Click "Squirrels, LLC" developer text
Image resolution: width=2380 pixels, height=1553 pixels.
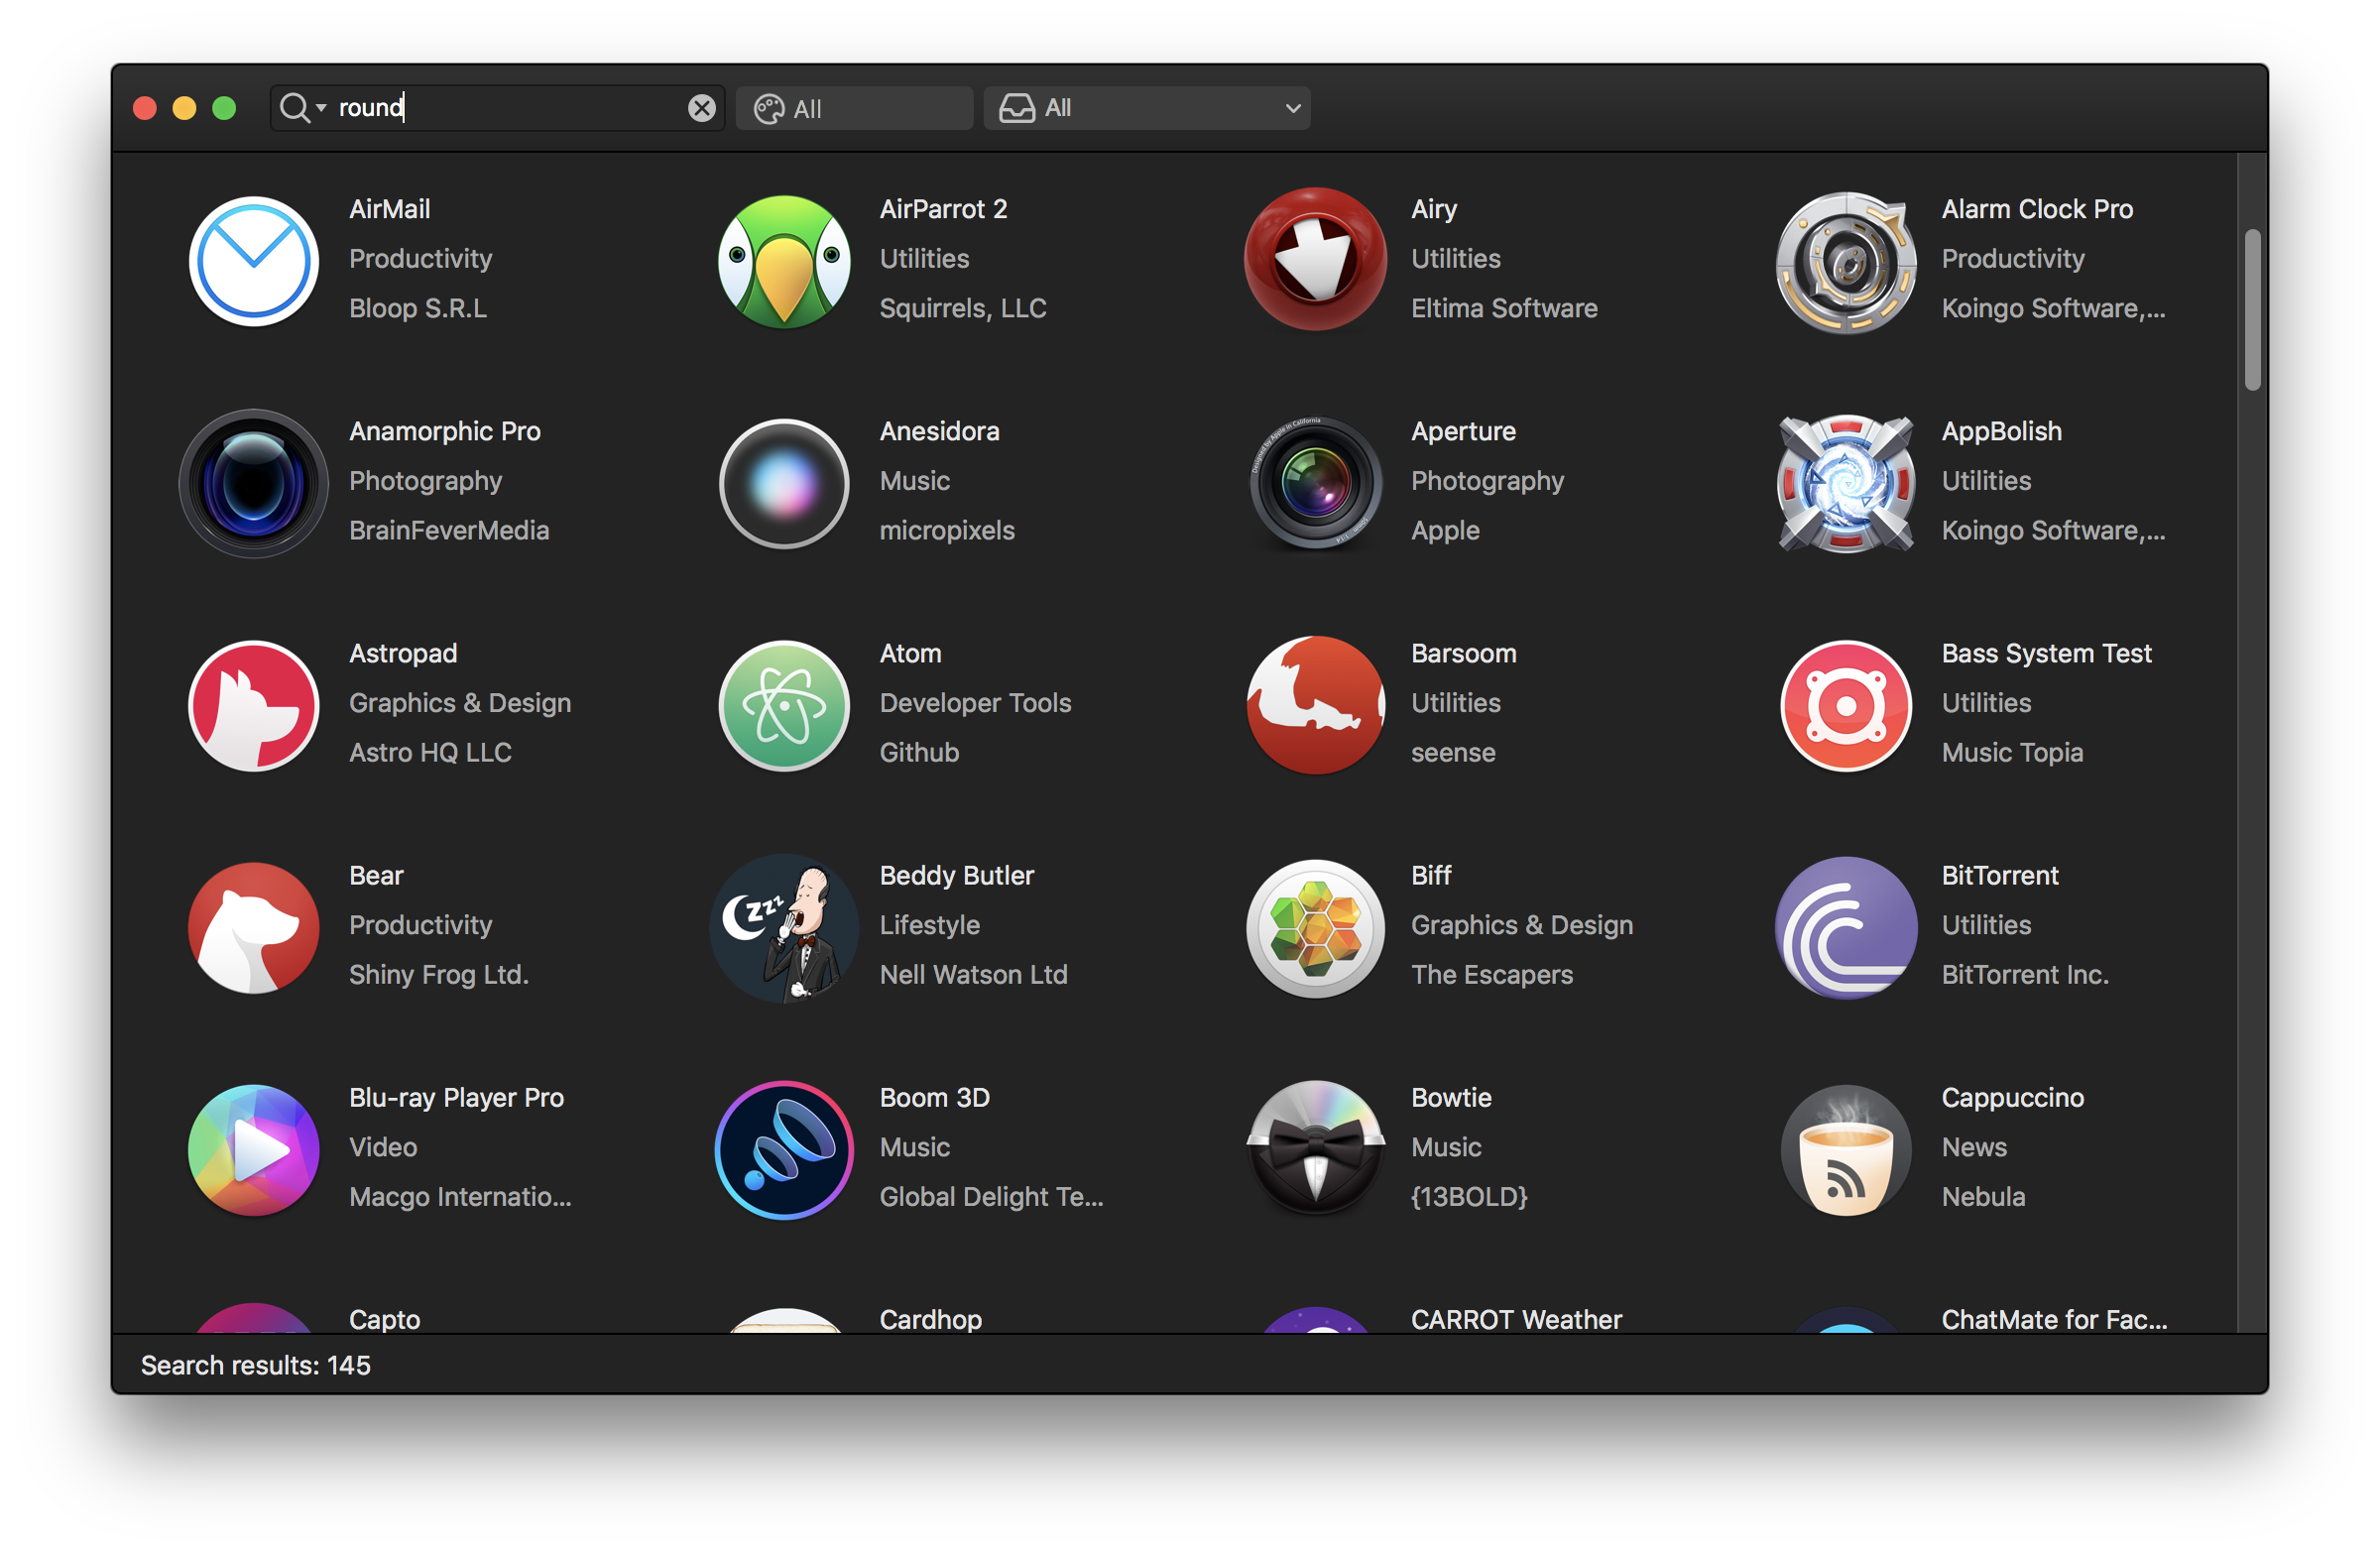[963, 308]
